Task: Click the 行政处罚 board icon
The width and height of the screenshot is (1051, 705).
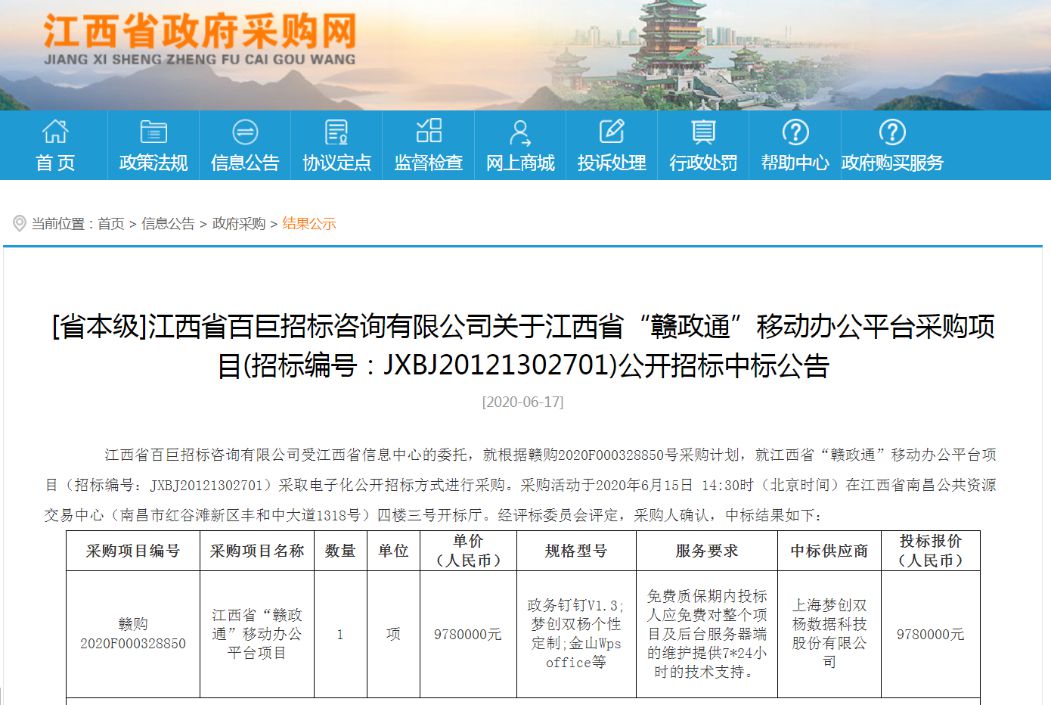Action: [703, 131]
